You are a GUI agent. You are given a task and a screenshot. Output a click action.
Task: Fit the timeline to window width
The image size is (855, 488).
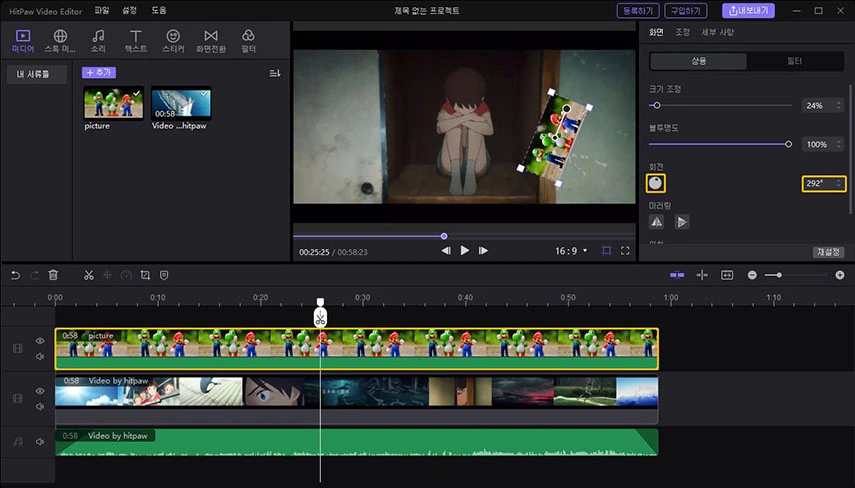(727, 275)
